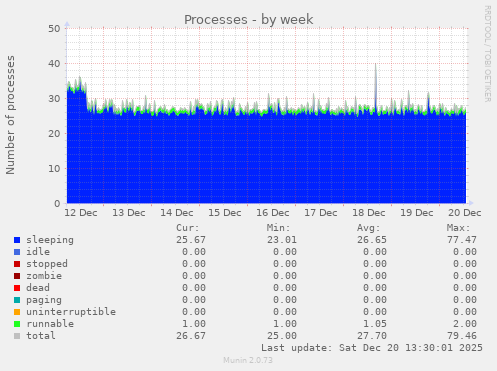Click the 'Avg:' column header
The width and height of the screenshot is (497, 371).
369,228
